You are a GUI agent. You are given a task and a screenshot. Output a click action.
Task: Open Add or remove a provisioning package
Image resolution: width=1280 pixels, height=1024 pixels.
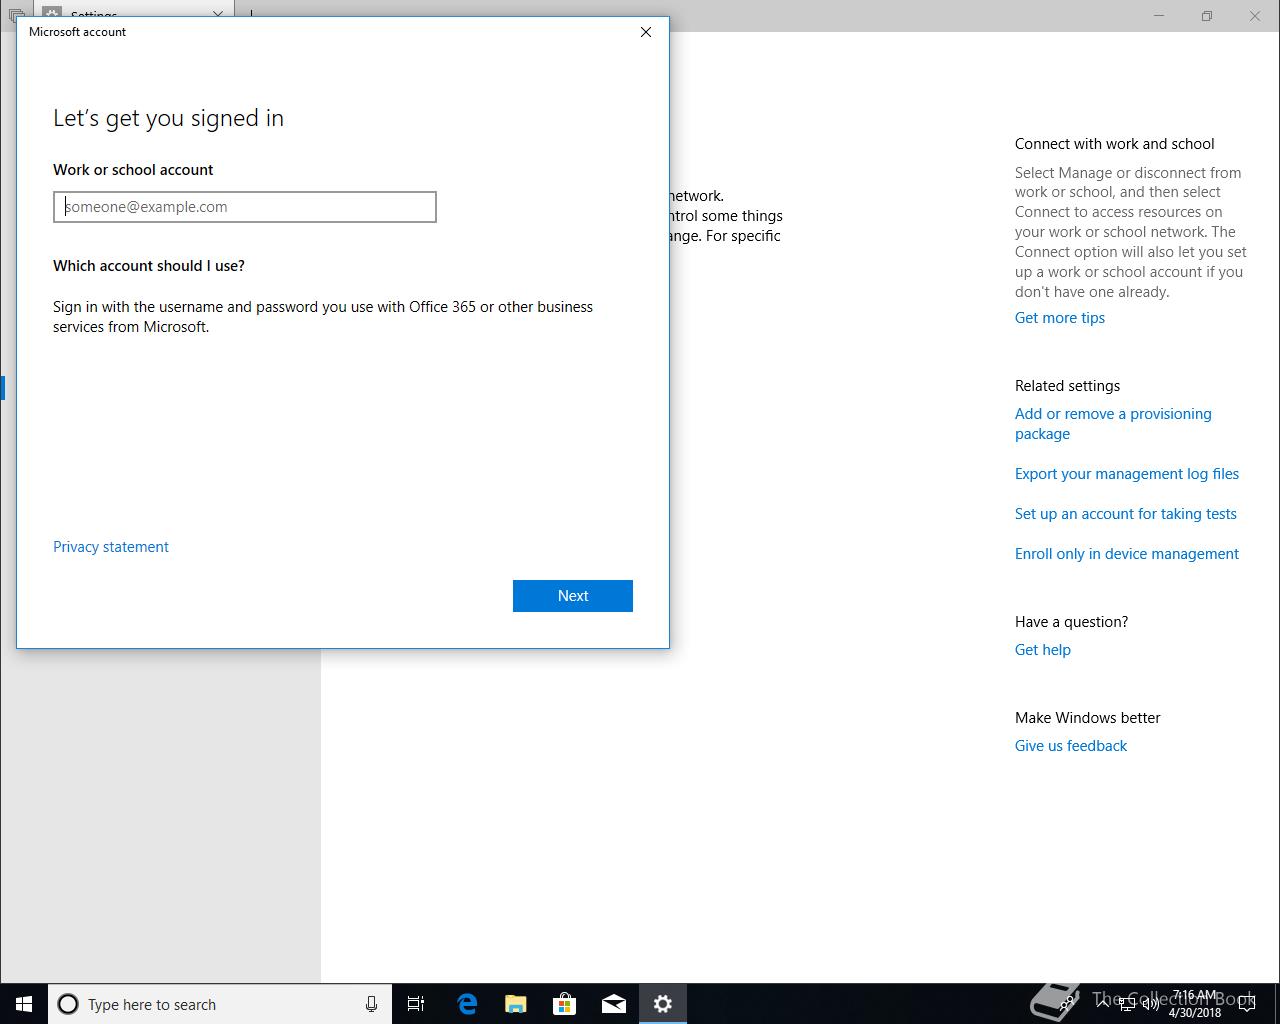pyautogui.click(x=1113, y=424)
